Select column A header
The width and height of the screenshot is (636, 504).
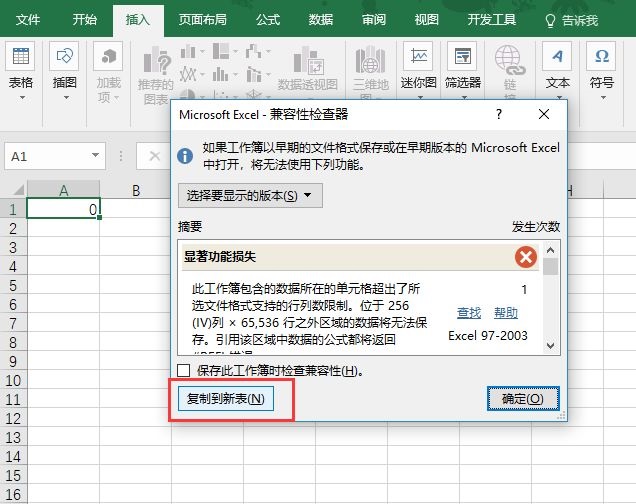[x=63, y=190]
